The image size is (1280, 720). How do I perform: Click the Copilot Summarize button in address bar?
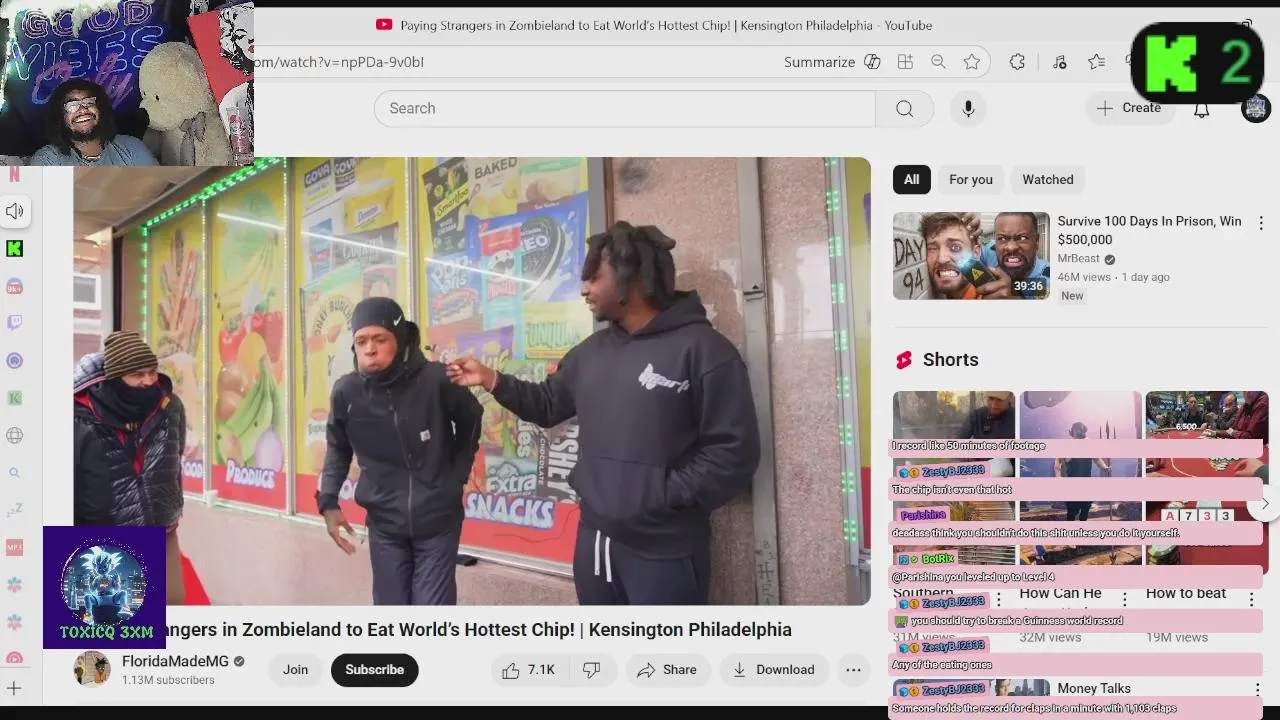(832, 62)
